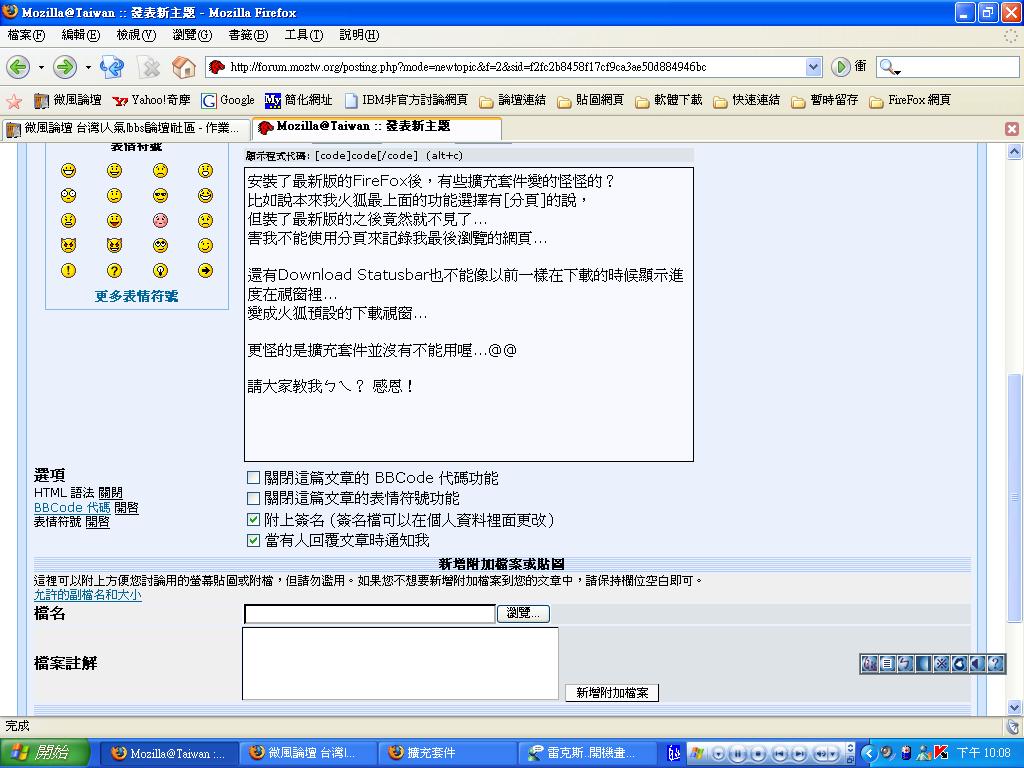Screen dimensions: 1024x768
Task: Open the Back button history dropdown arrow
Action: coord(41,67)
